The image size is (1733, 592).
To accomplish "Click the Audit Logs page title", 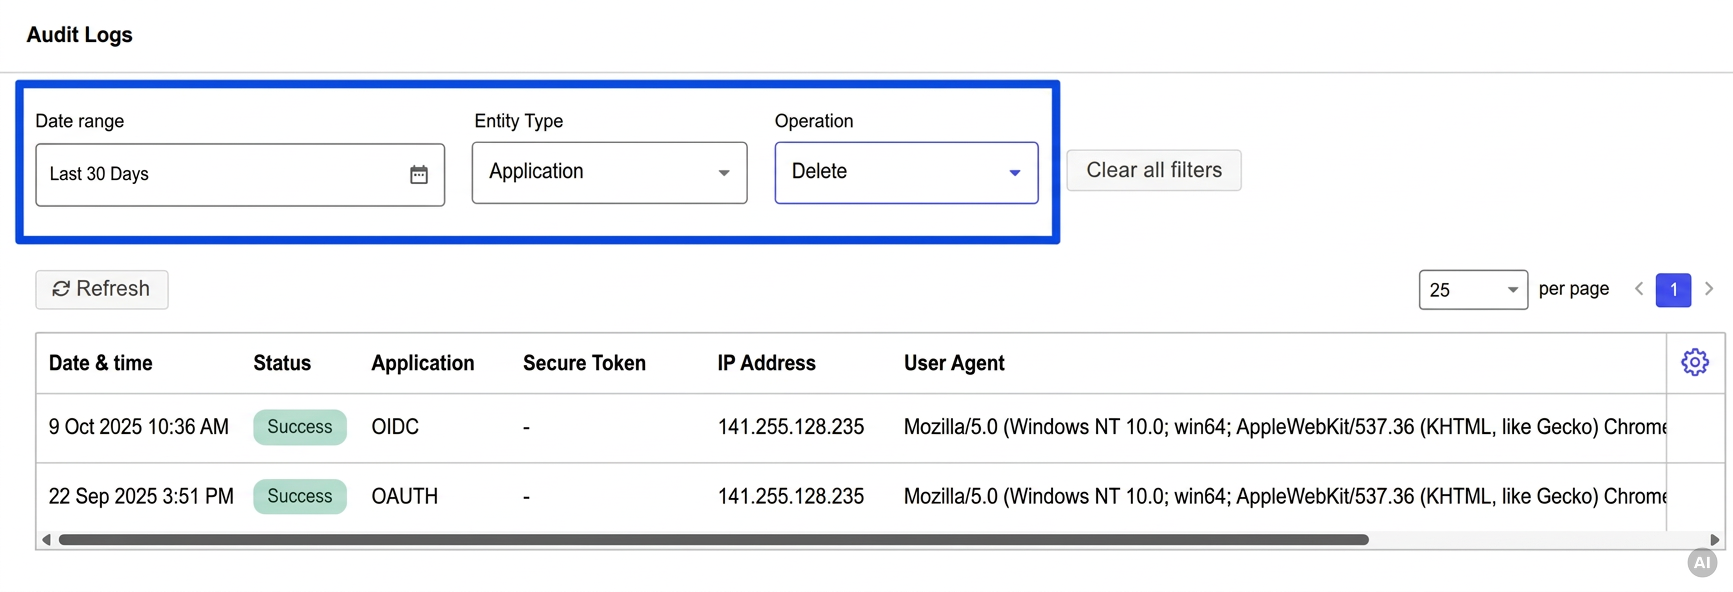I will pos(80,35).
